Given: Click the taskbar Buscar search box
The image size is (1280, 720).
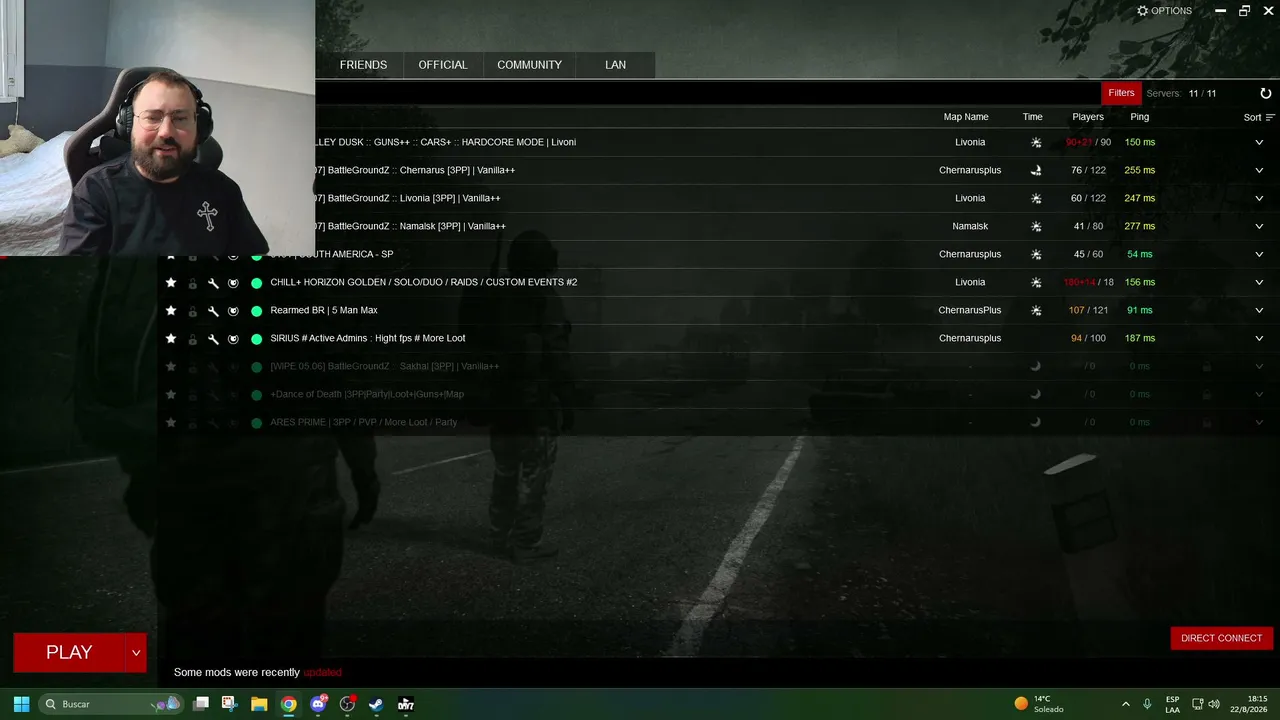Looking at the screenshot, I should [x=111, y=704].
